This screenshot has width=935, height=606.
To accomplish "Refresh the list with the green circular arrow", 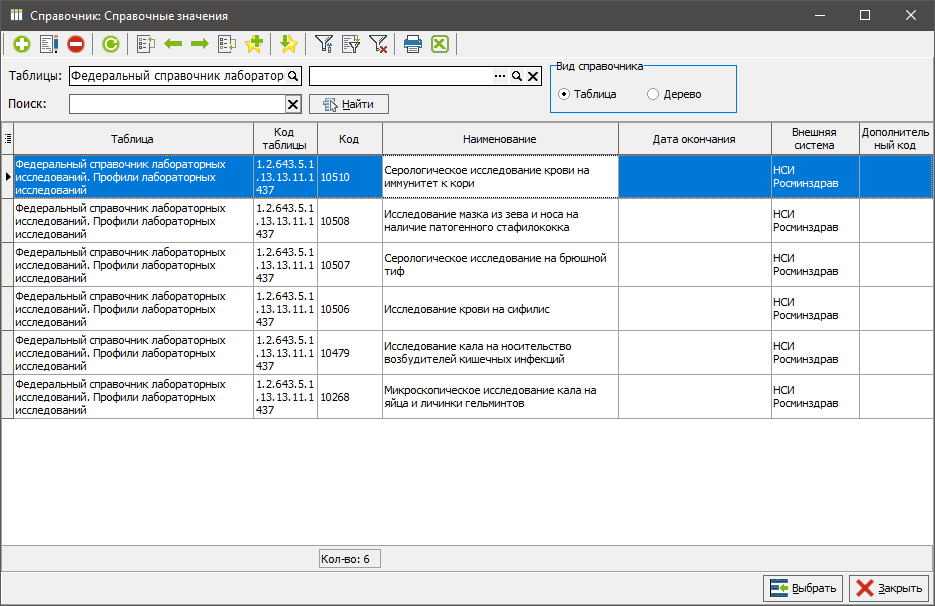I will (x=110, y=44).
